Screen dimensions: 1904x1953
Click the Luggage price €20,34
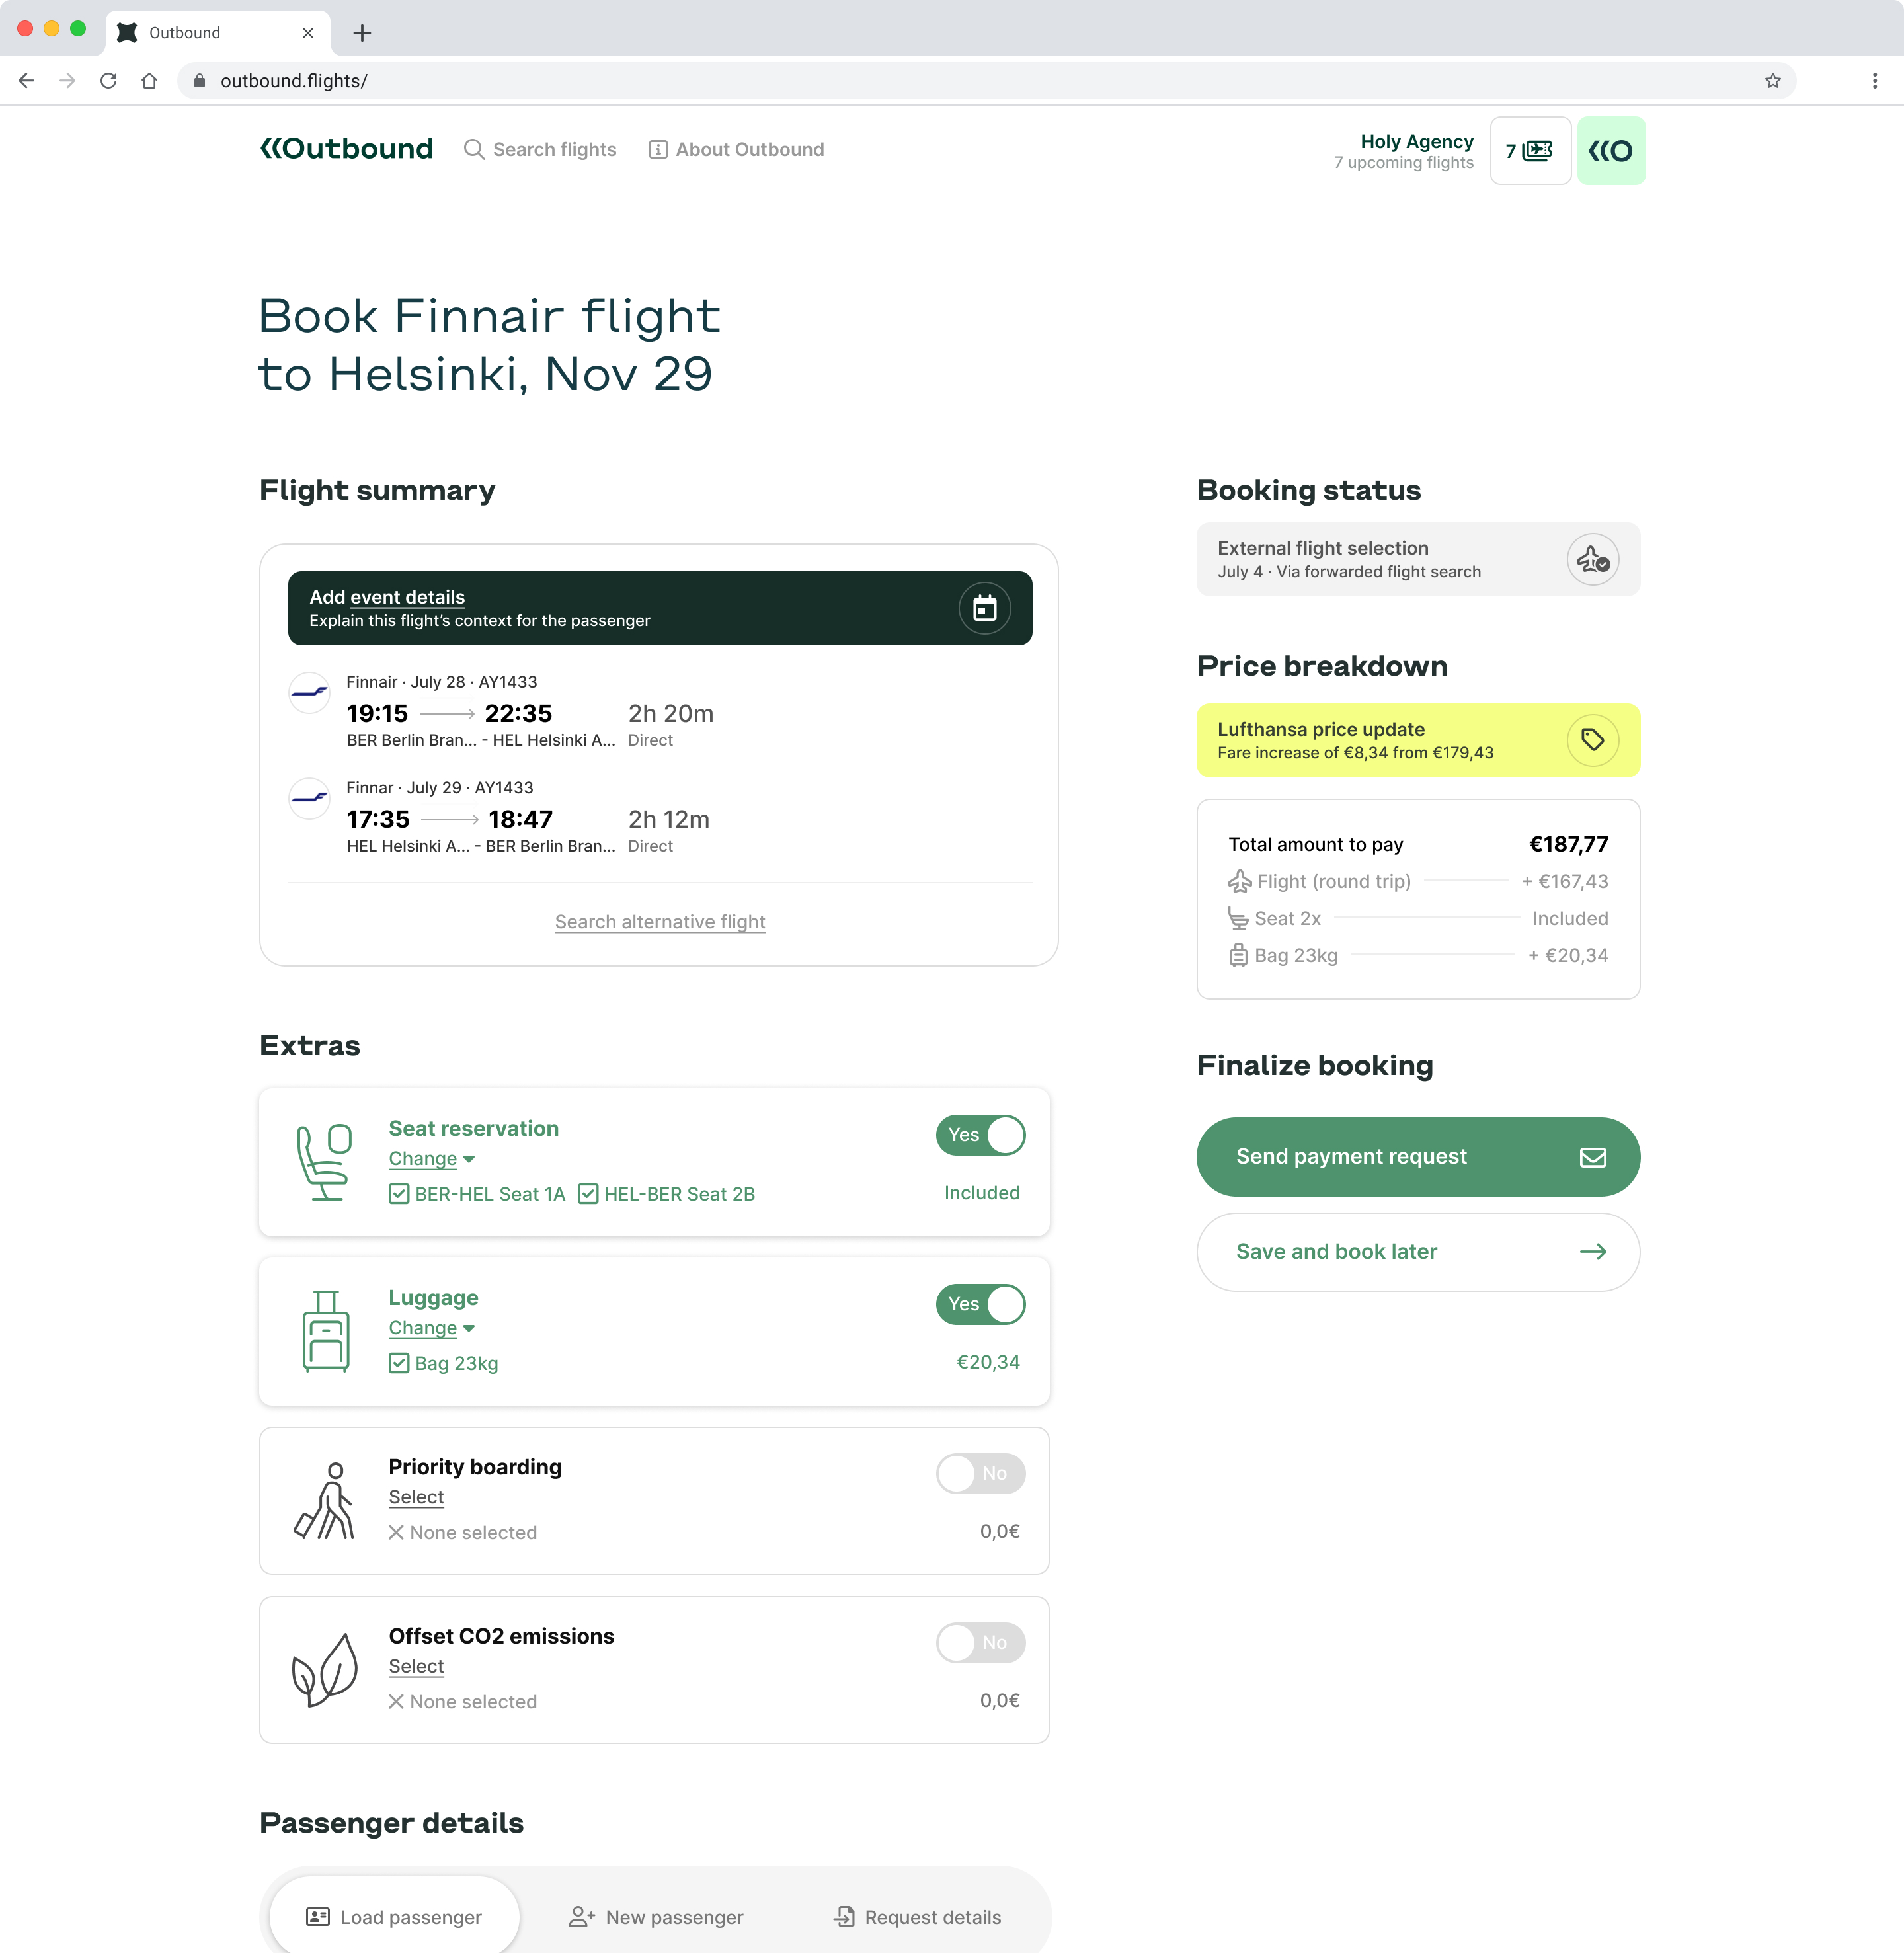pyautogui.click(x=988, y=1362)
